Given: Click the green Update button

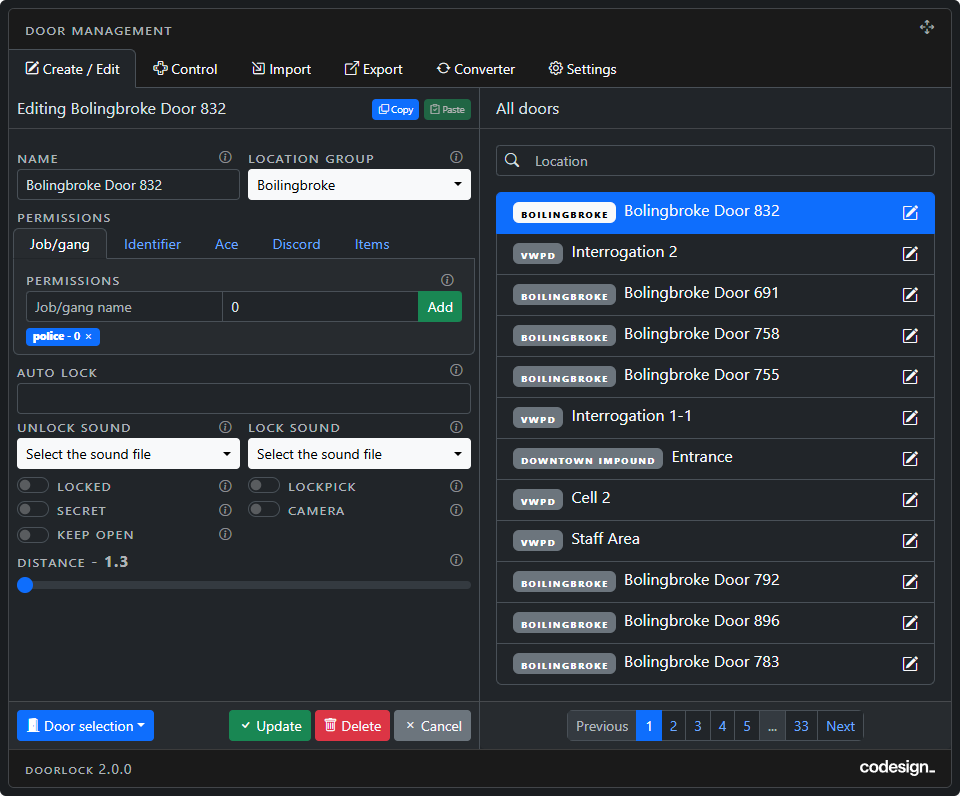Looking at the screenshot, I should pyautogui.click(x=270, y=725).
